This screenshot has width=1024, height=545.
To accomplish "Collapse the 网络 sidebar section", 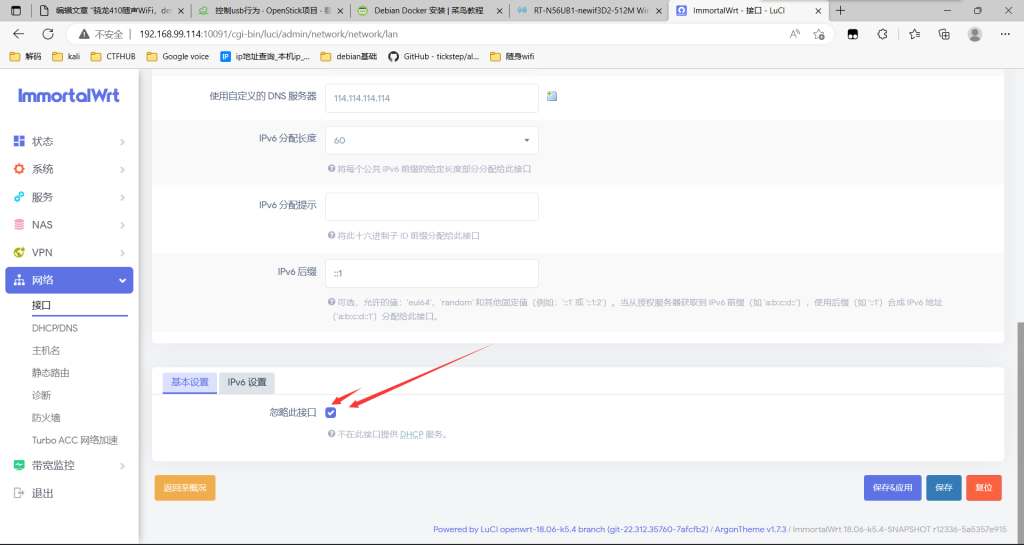I will (68, 281).
